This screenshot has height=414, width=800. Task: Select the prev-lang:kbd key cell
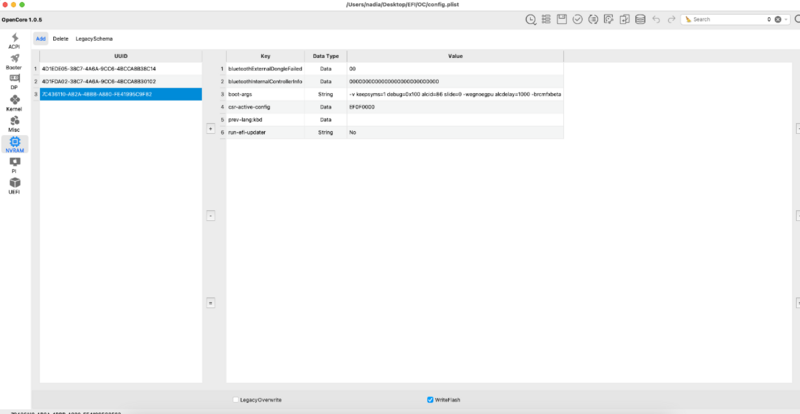click(265, 119)
